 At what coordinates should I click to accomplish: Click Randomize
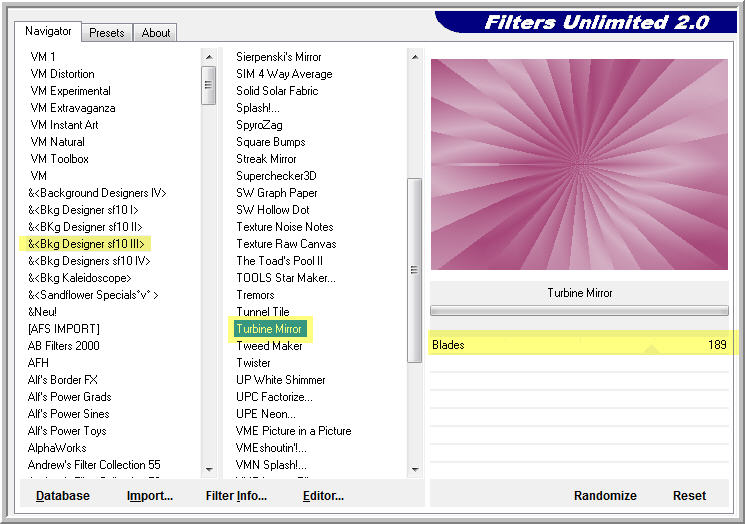(605, 495)
